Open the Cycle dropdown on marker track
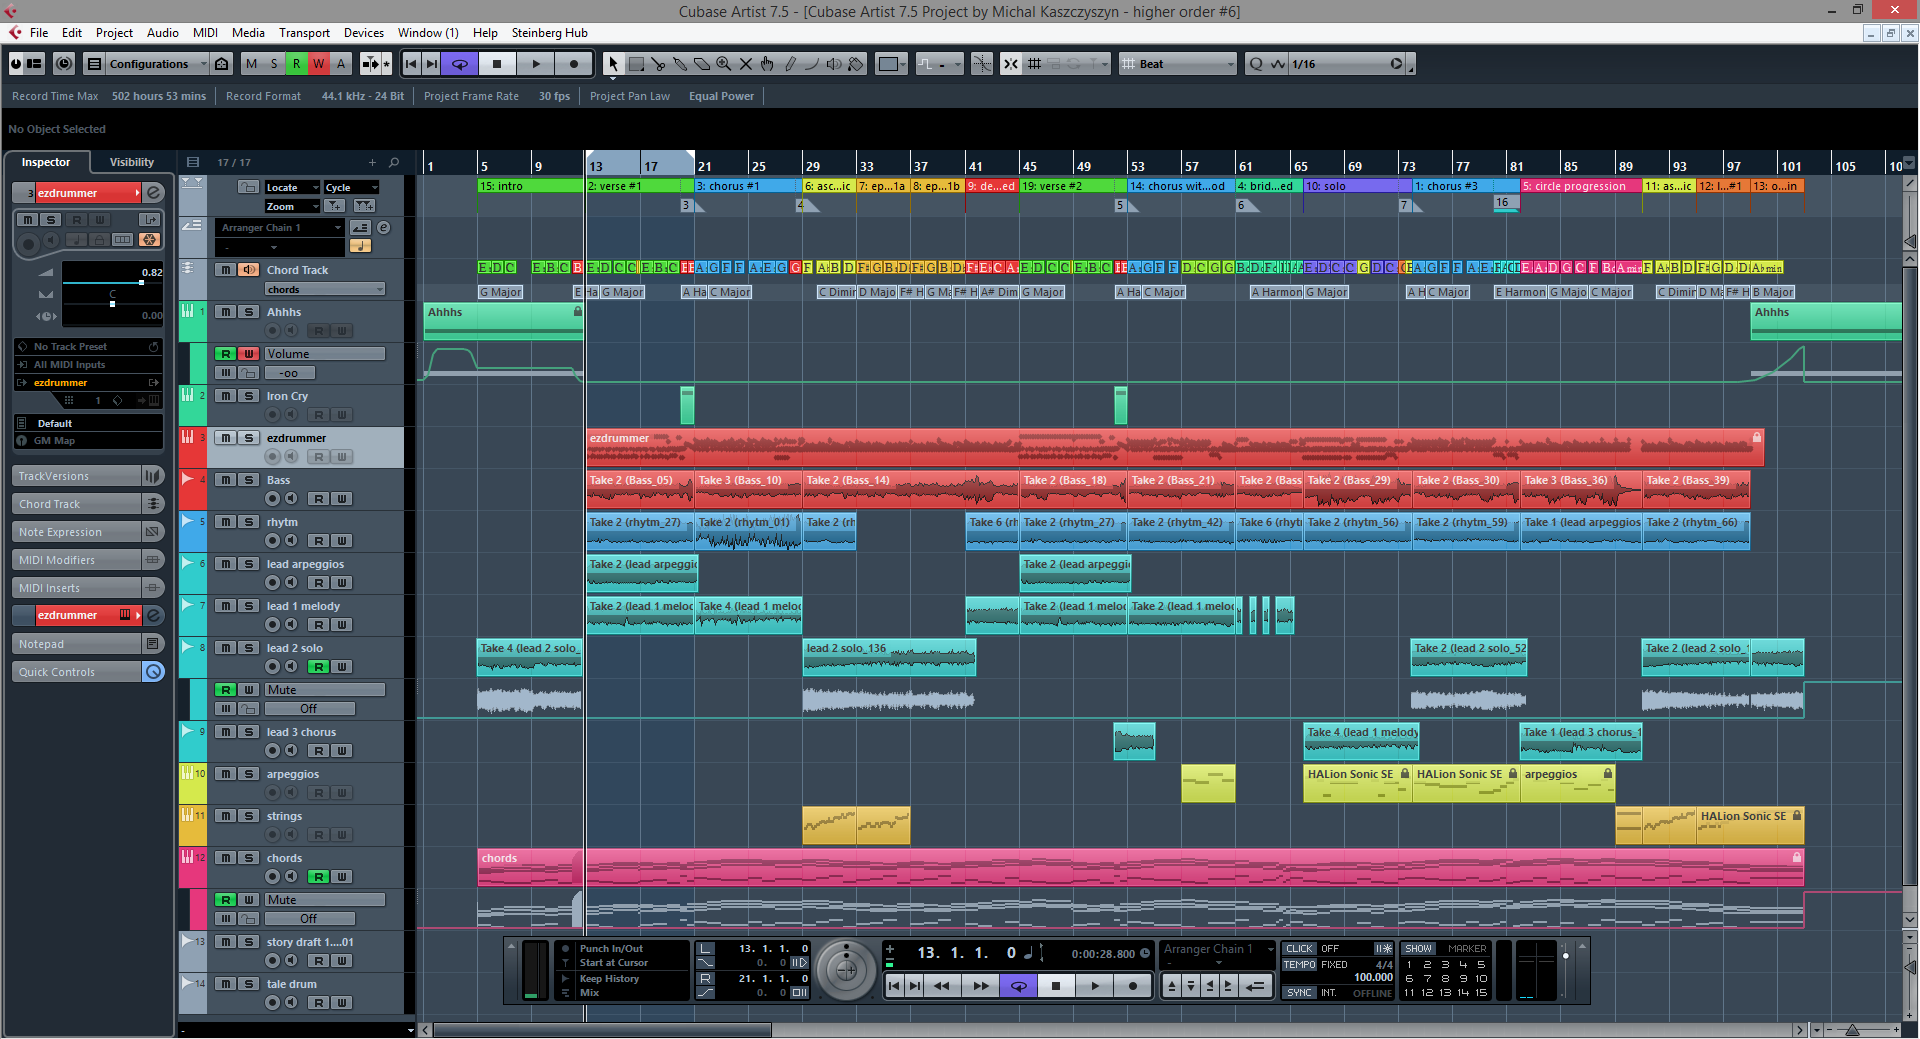 (x=351, y=187)
